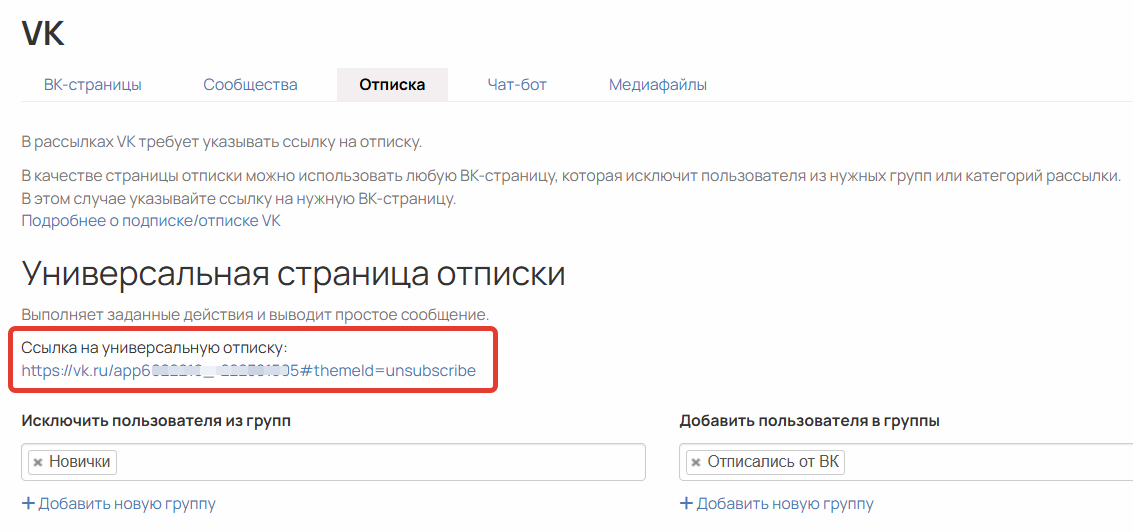1133x532 pixels.
Task: Remove Отписались от ВК tag via x icon
Action: 696,463
